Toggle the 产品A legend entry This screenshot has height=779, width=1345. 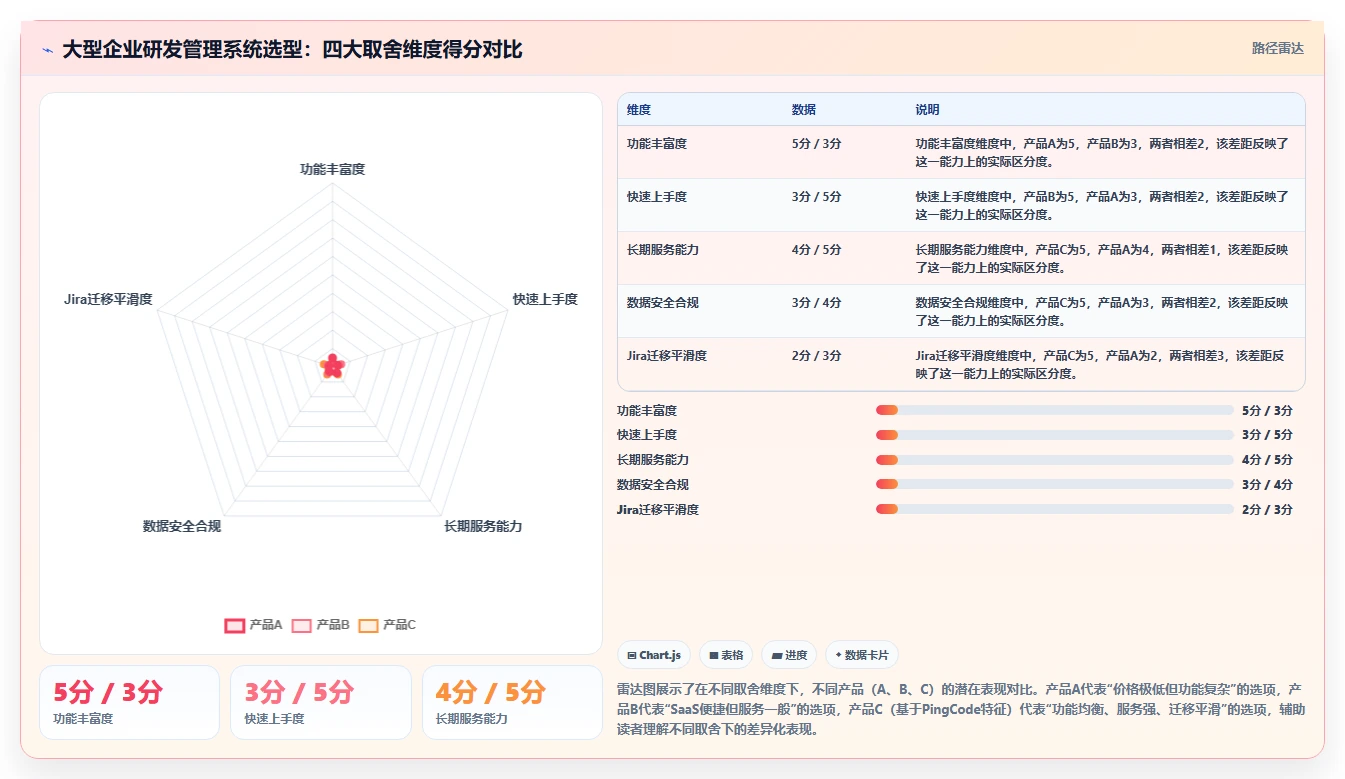254,625
